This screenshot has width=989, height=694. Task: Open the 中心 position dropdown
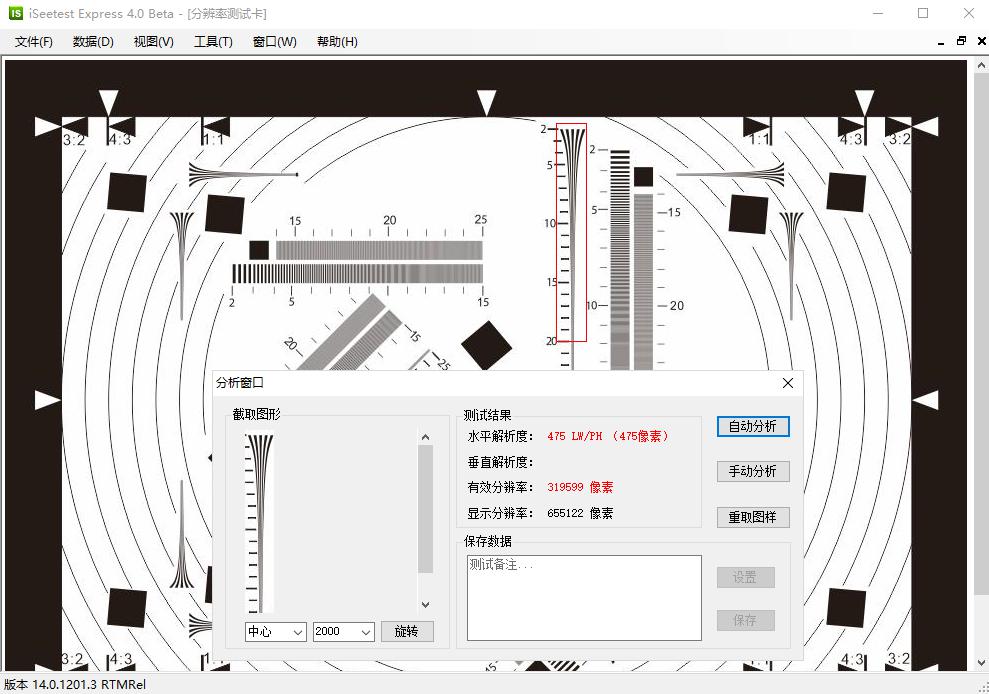click(276, 632)
